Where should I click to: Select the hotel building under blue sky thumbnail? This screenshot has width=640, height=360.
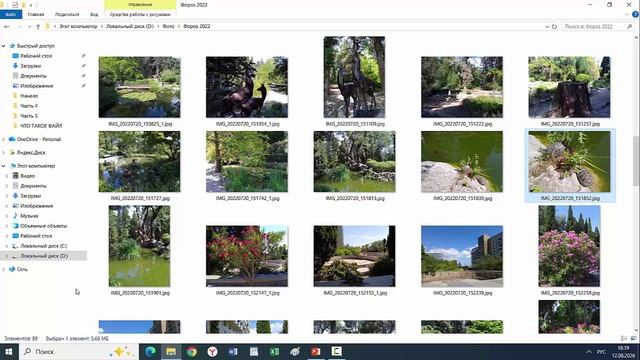[462, 256]
